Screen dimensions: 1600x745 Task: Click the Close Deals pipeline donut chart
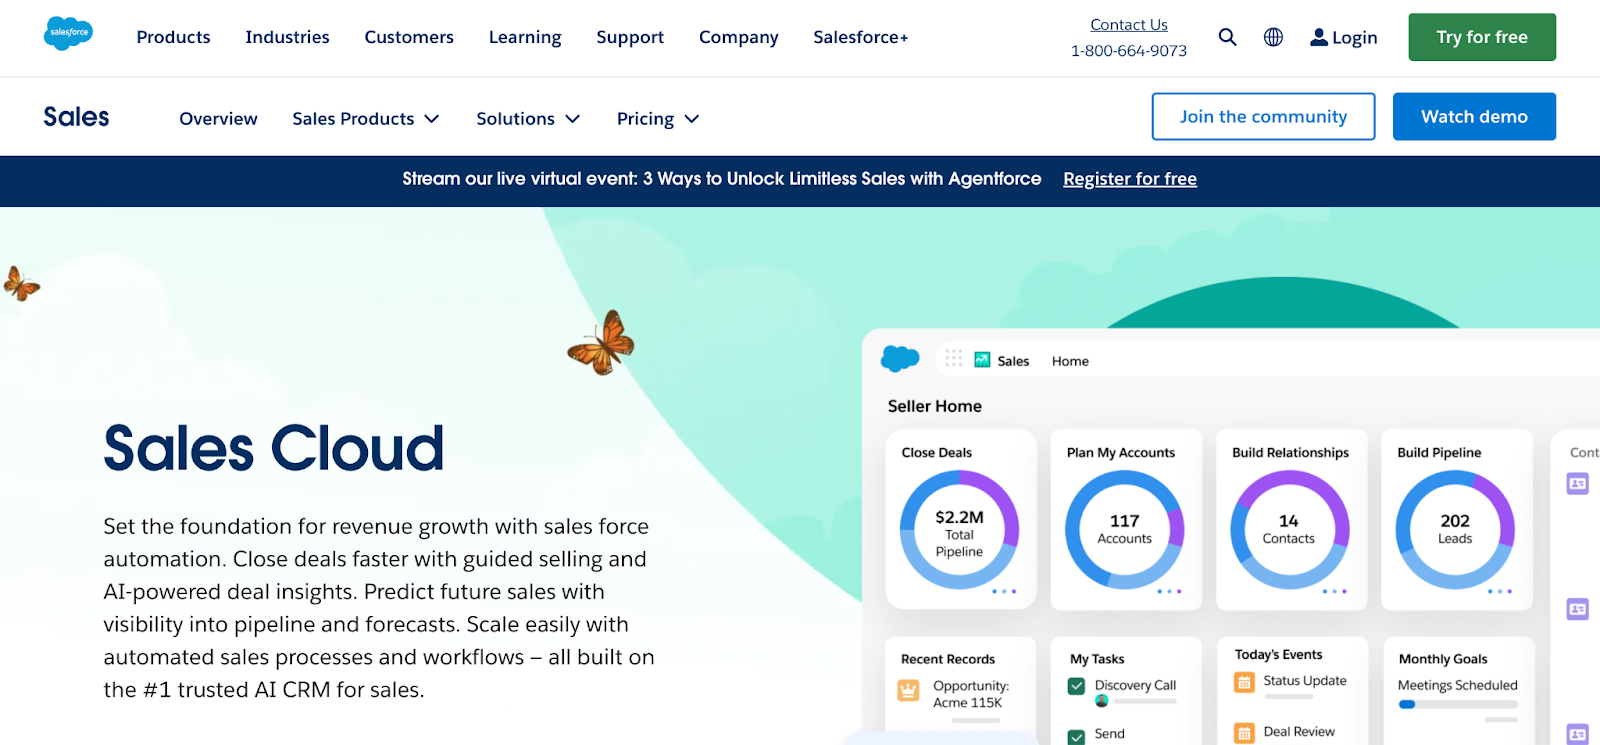[x=959, y=530]
